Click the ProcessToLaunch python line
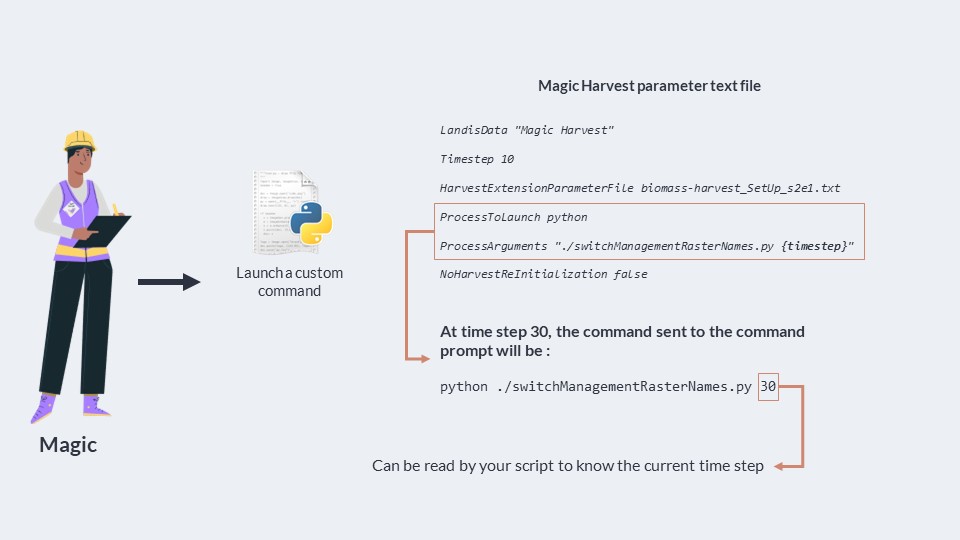Viewport: 960px width, 540px height. click(513, 217)
